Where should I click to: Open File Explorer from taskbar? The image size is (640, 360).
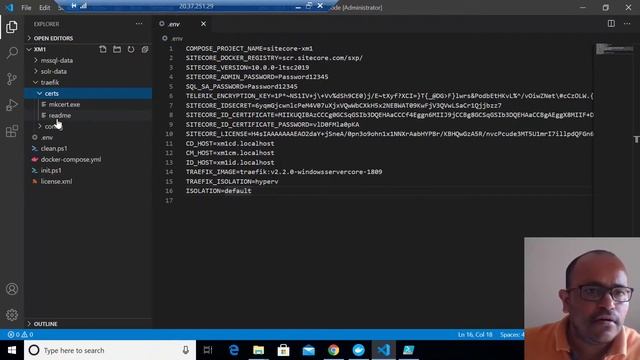258,350
